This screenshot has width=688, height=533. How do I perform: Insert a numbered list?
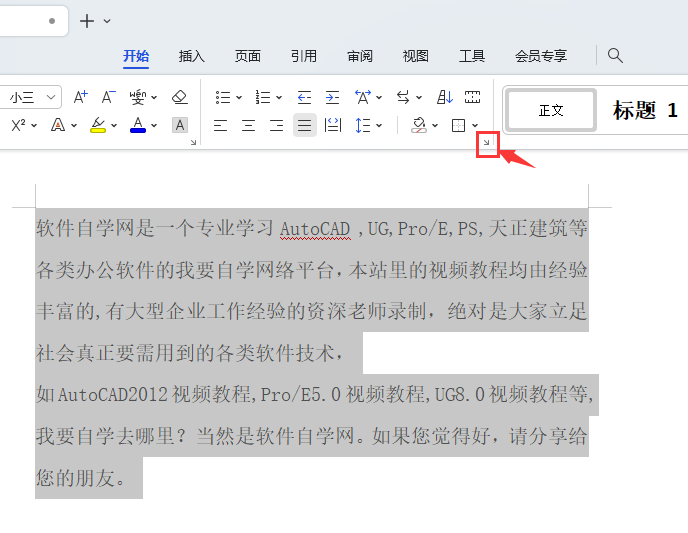click(263, 97)
